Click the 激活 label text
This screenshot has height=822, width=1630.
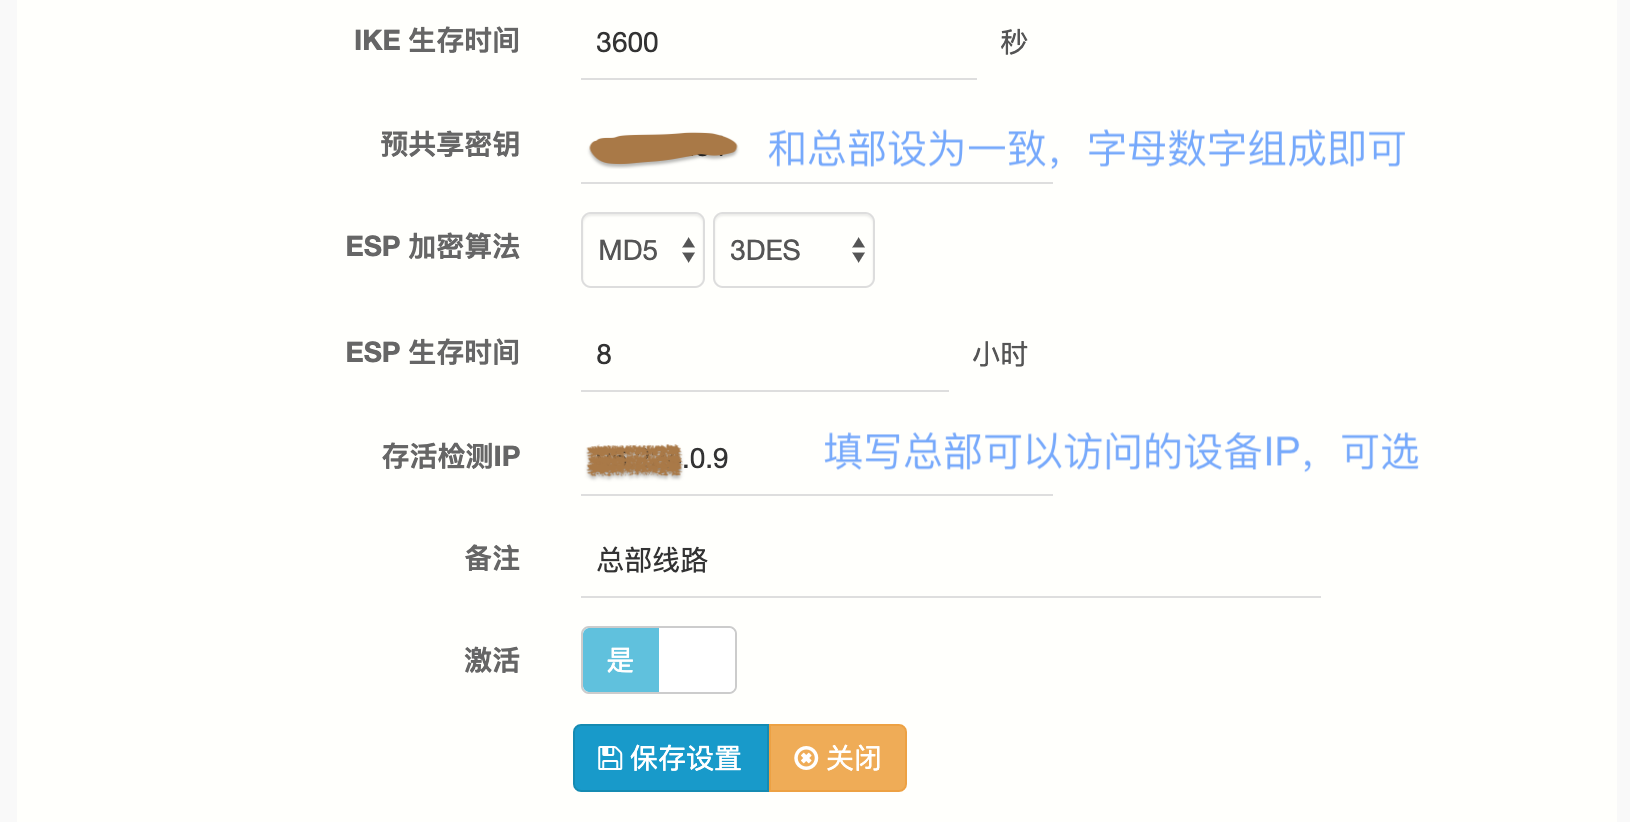point(491,660)
